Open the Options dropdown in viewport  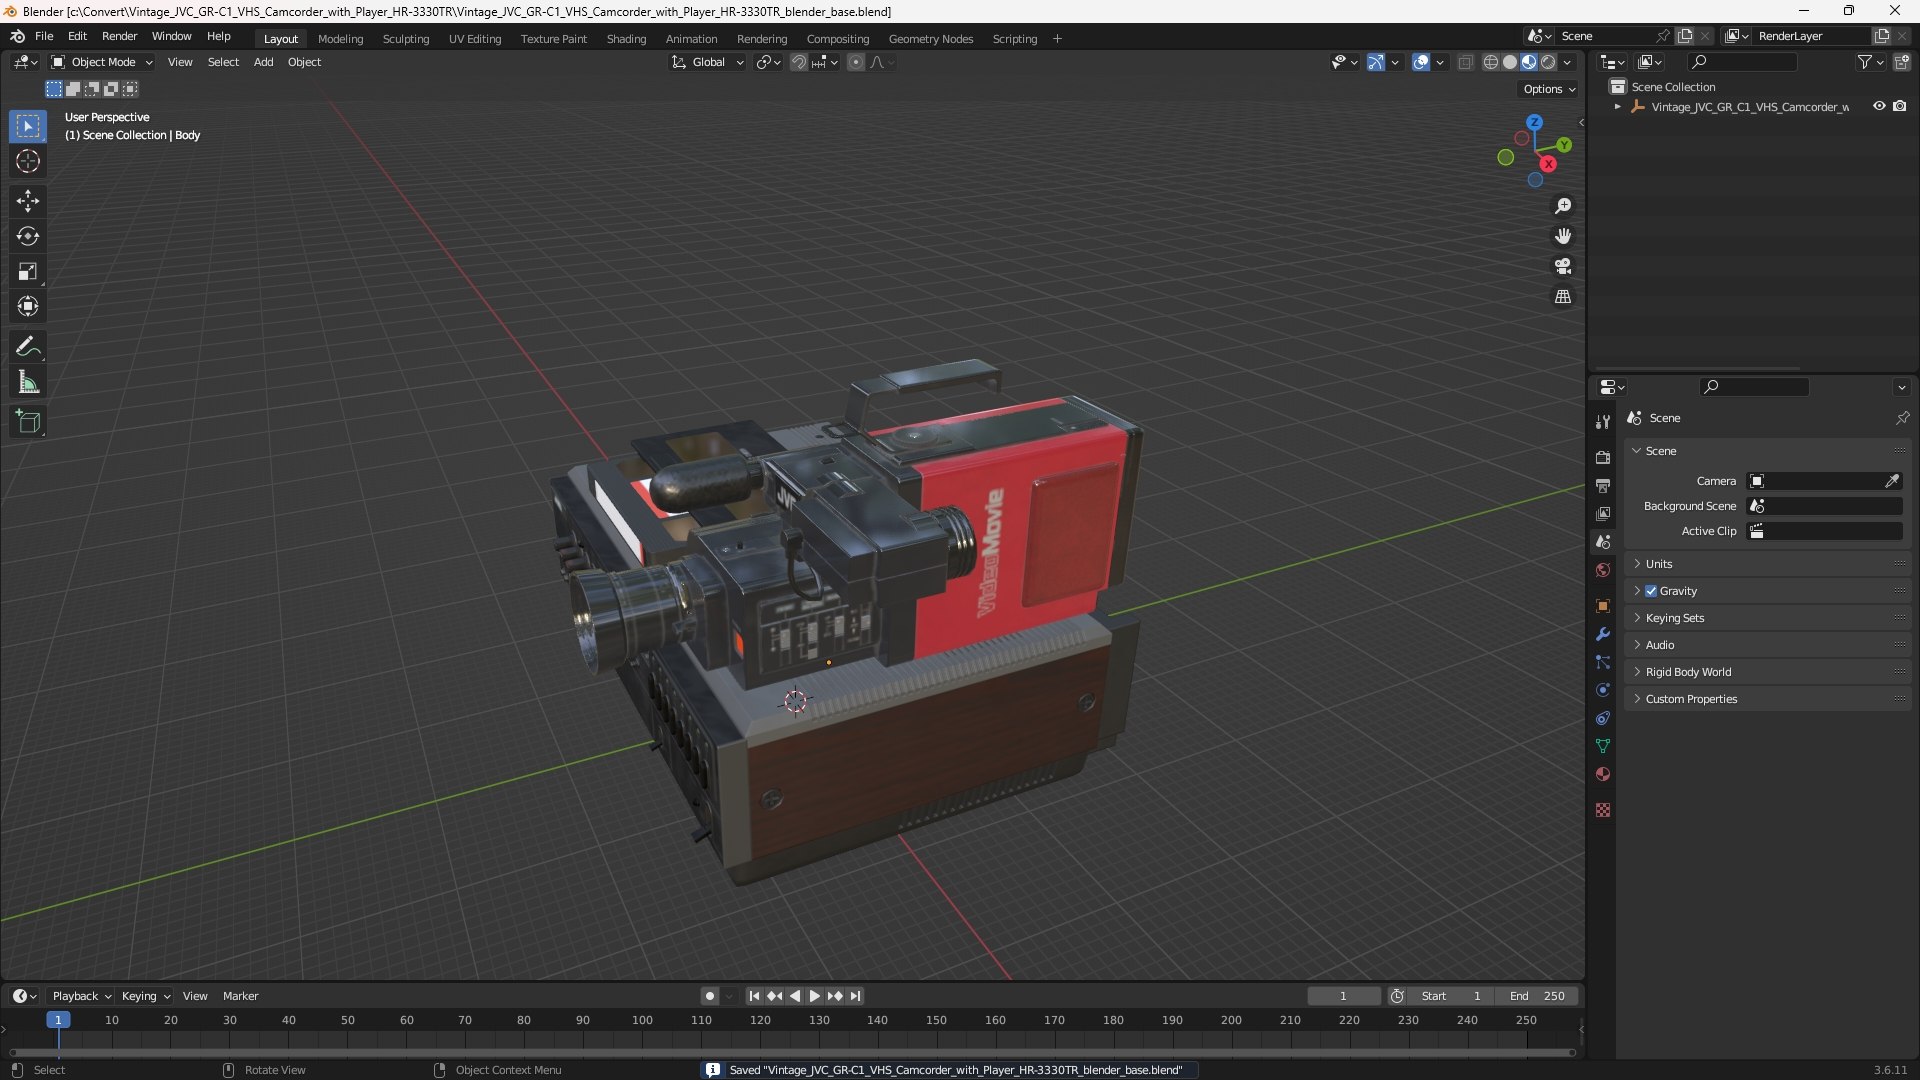1549,89
